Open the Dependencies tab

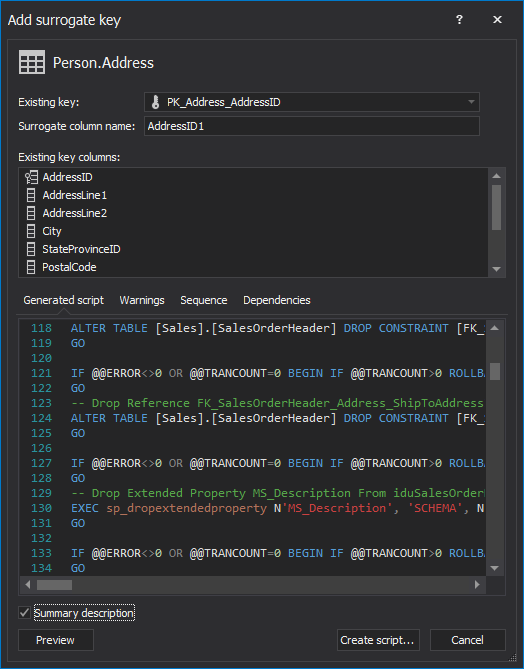pyautogui.click(x=277, y=300)
